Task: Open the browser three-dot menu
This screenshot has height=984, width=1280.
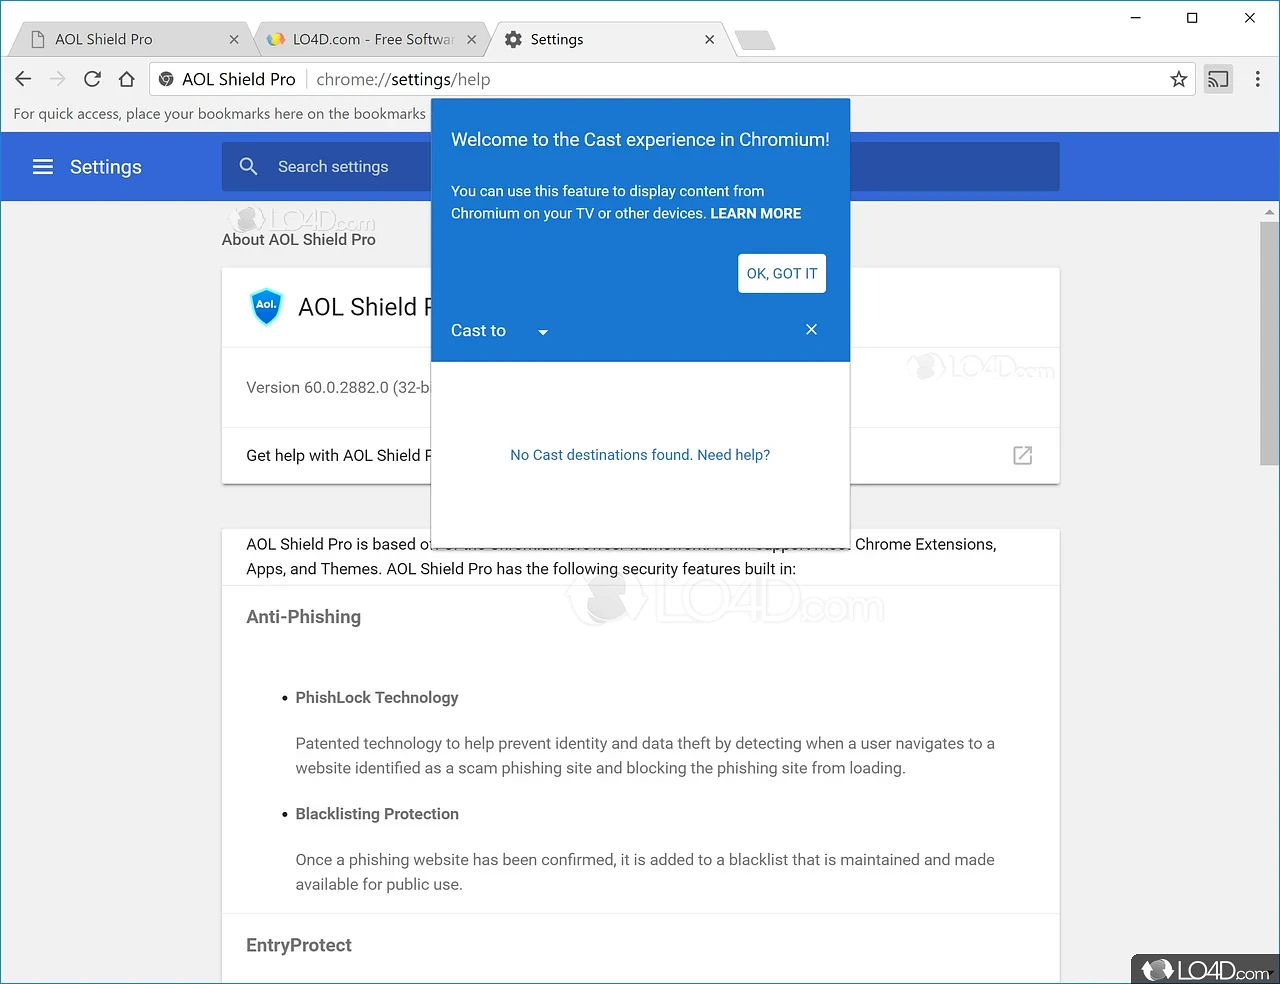Action: (1257, 79)
